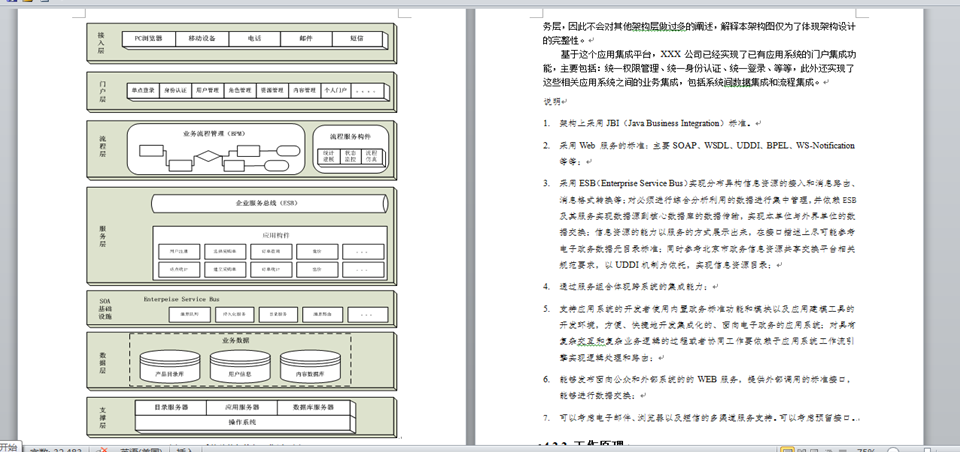Select the 用户信息 database cylinder
960x452 pixels.
pyautogui.click(x=240, y=366)
